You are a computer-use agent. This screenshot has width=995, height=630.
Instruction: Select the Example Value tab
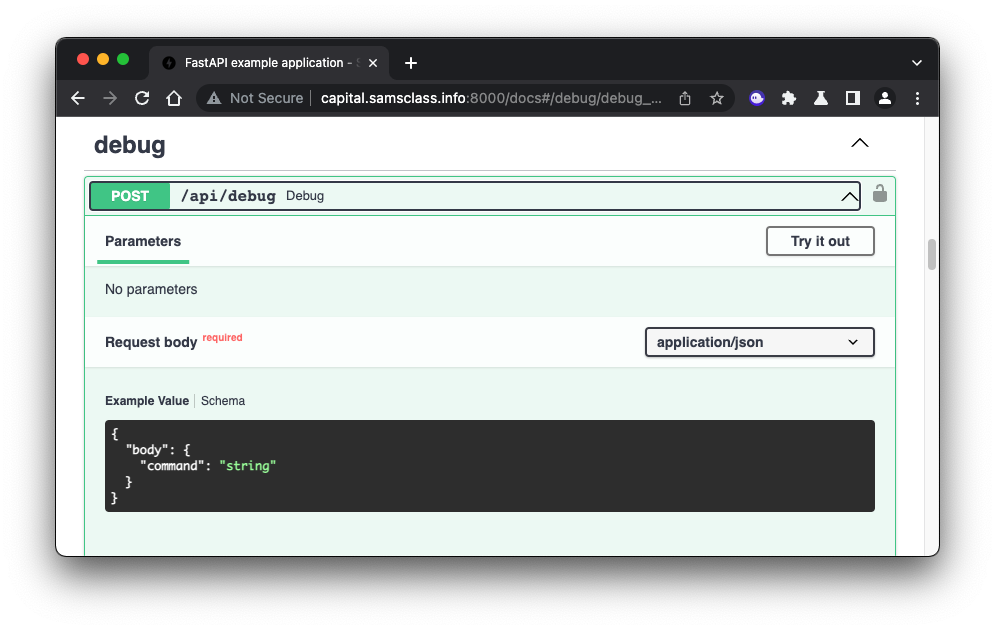(x=147, y=401)
